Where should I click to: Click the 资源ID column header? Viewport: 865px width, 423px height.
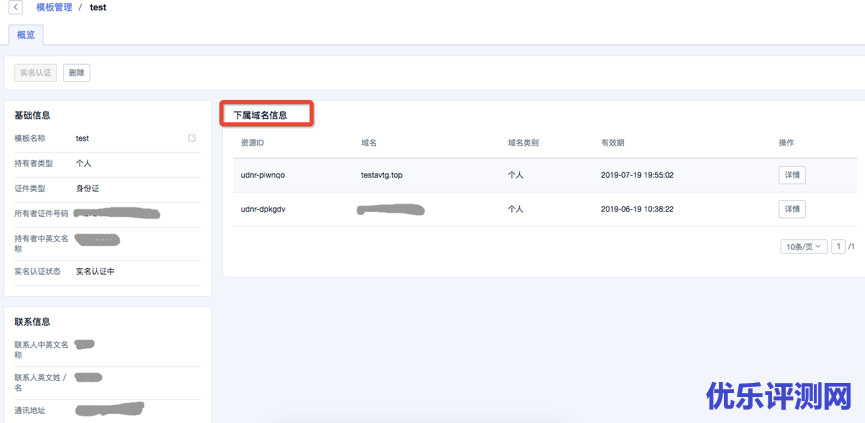[x=252, y=143]
